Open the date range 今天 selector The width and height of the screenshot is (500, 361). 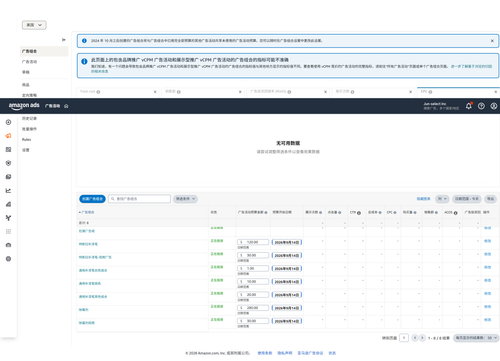pyautogui.click(x=467, y=199)
